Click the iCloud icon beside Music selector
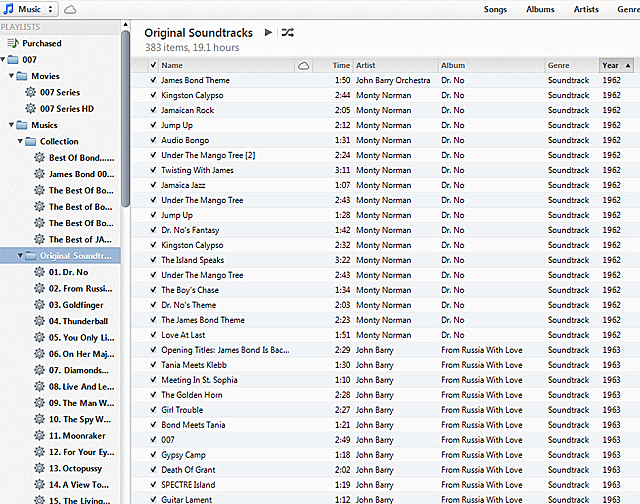This screenshot has width=640, height=504. pyautogui.click(x=70, y=9)
